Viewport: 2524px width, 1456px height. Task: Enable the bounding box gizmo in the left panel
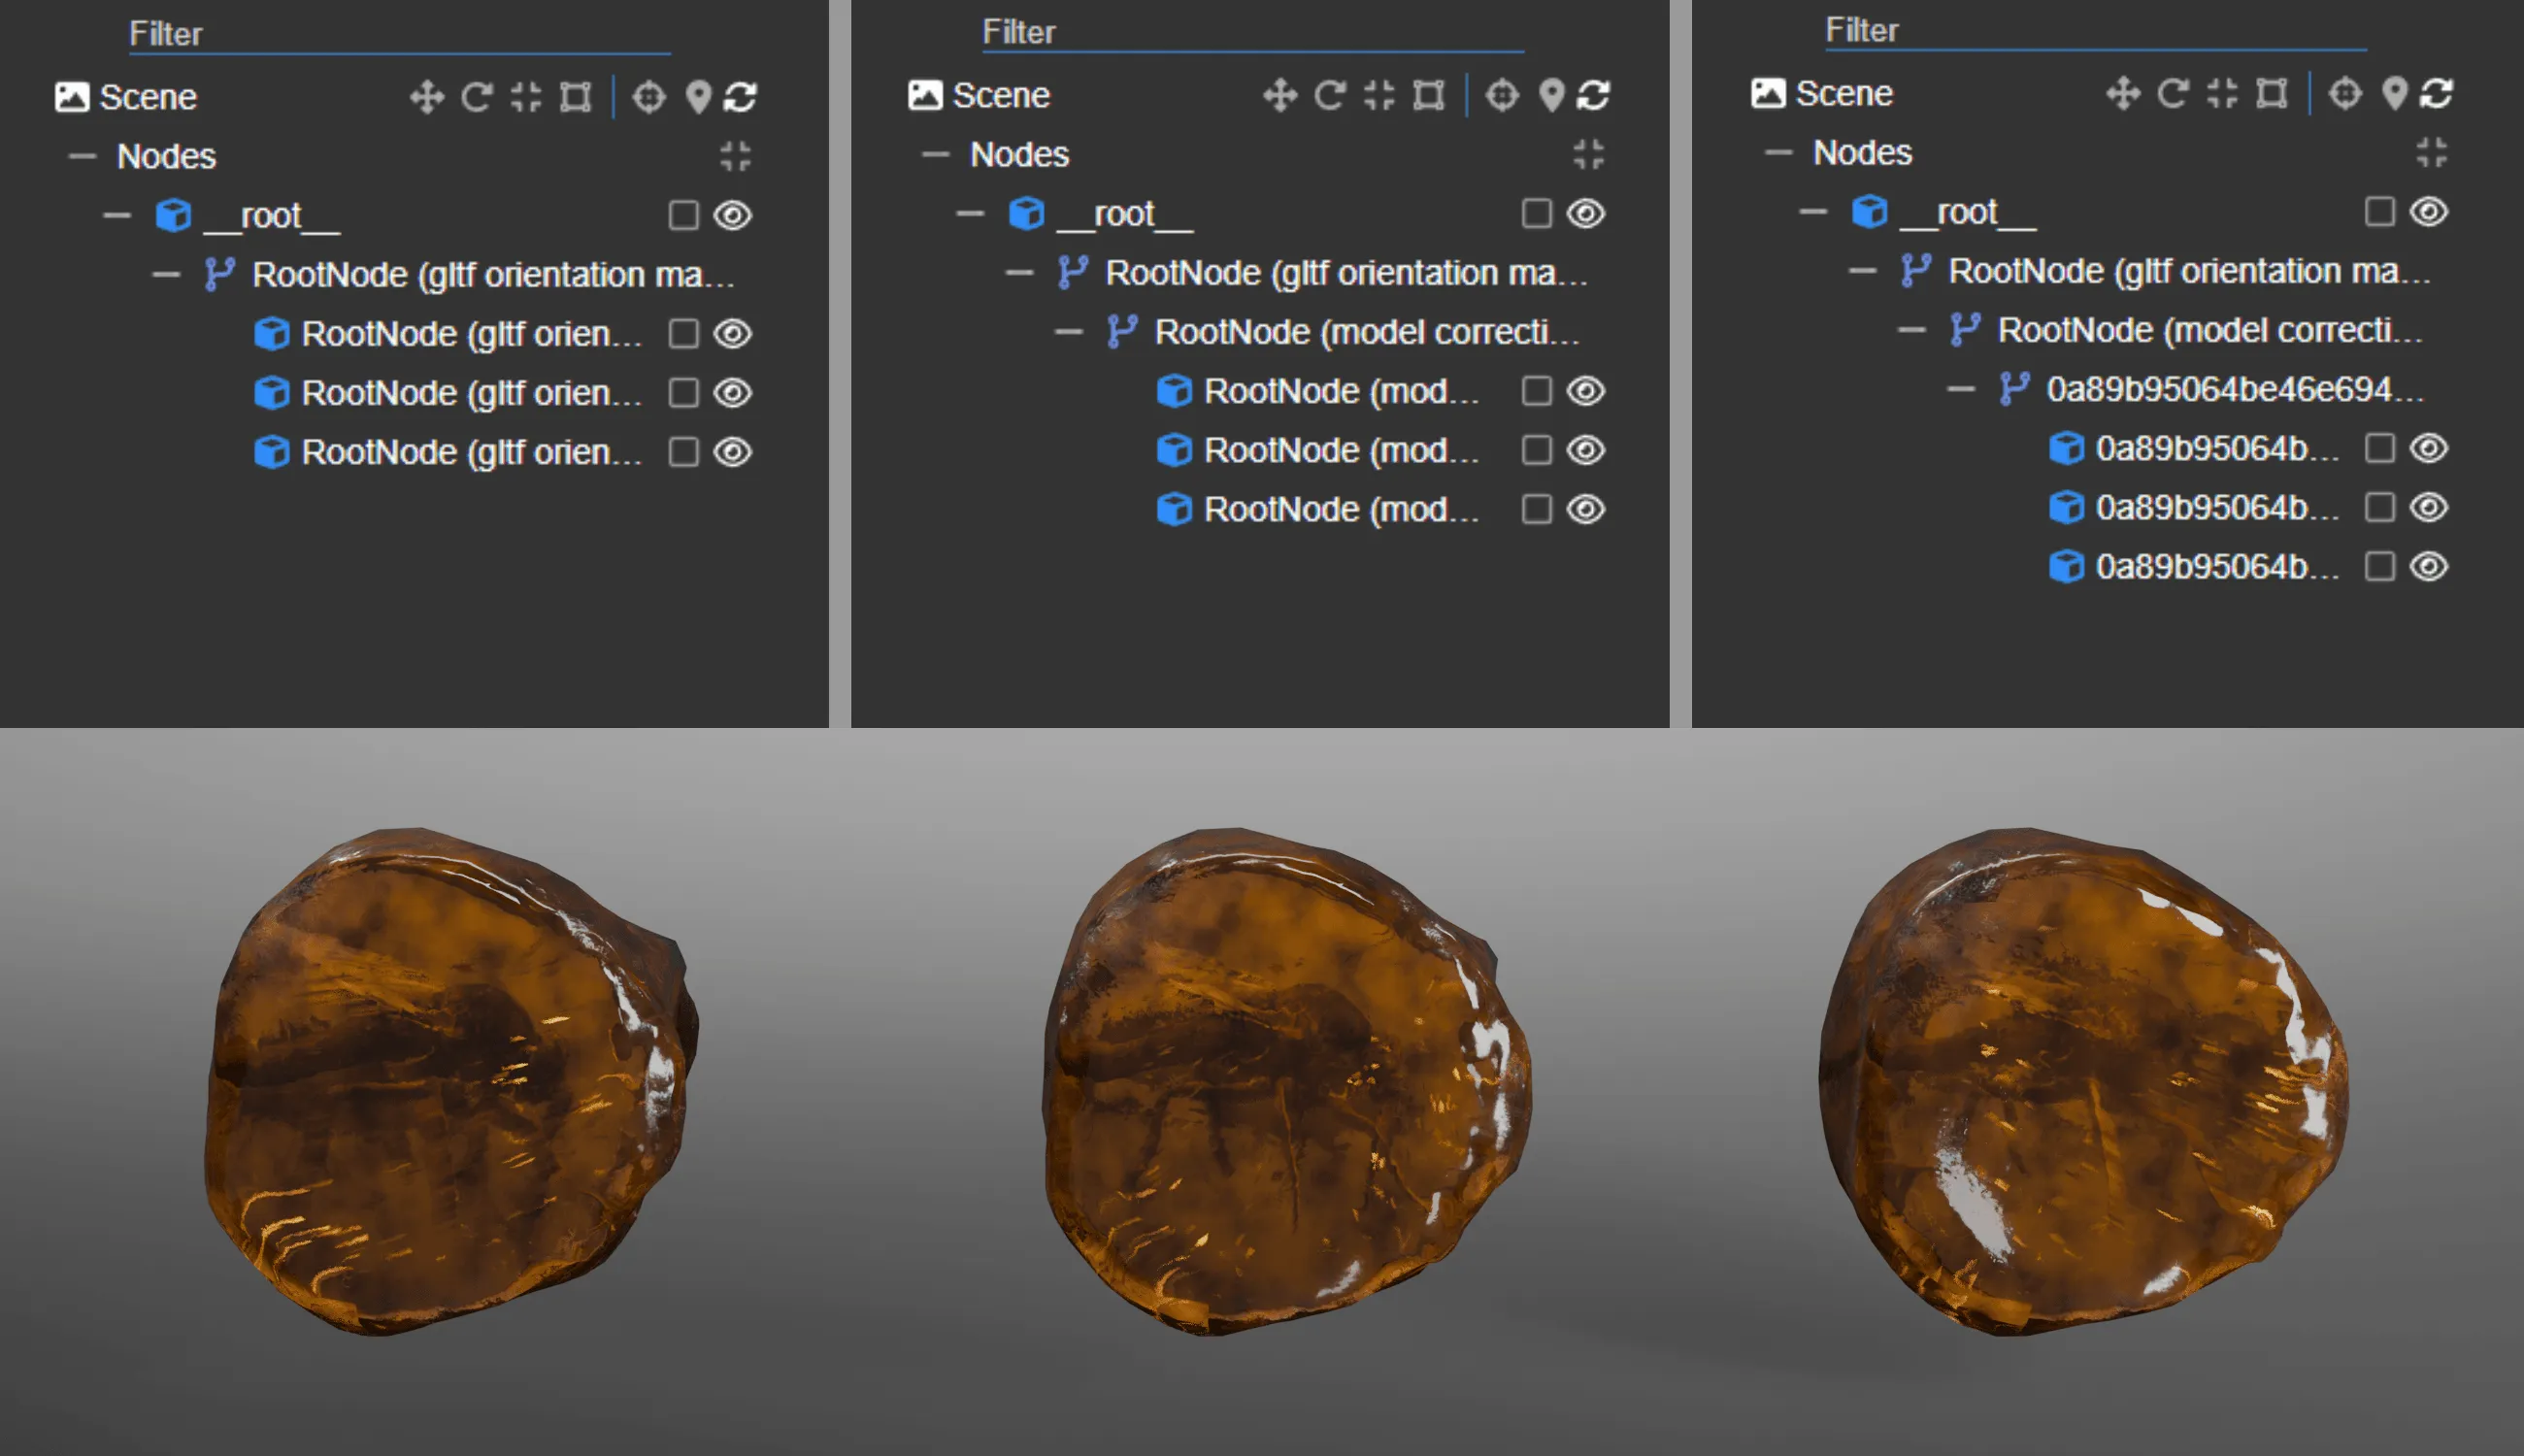point(575,97)
